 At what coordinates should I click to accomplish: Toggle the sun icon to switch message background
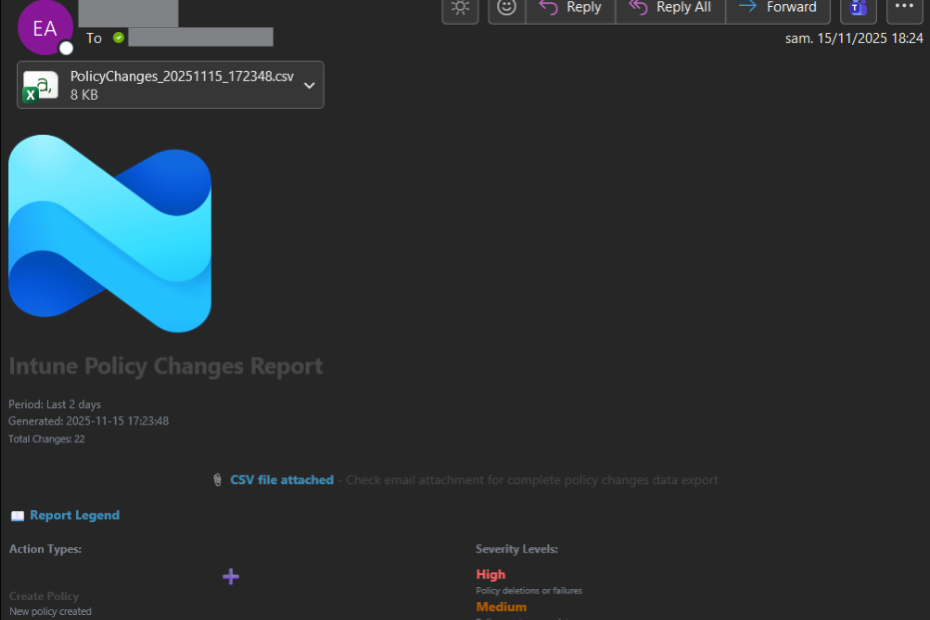tap(460, 8)
